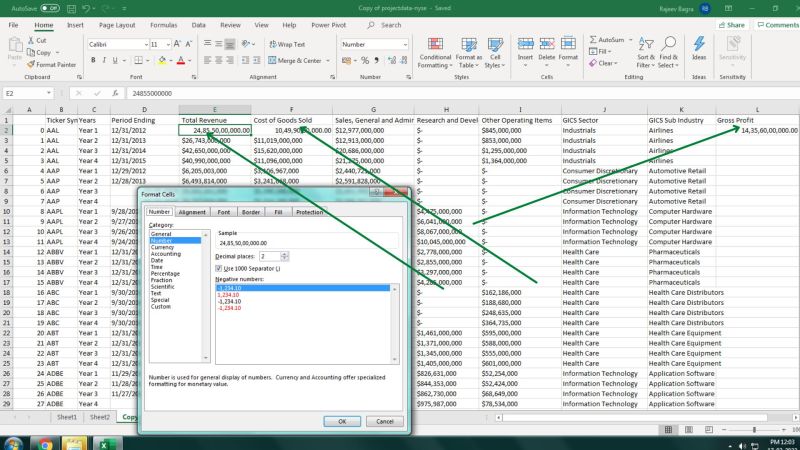800x450 pixels.
Task: Switch to Border tab in Format Cells
Action: click(251, 212)
